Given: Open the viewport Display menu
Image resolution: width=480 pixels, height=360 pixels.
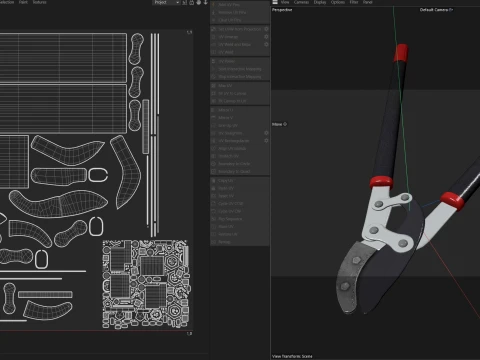Looking at the screenshot, I should point(320,2).
